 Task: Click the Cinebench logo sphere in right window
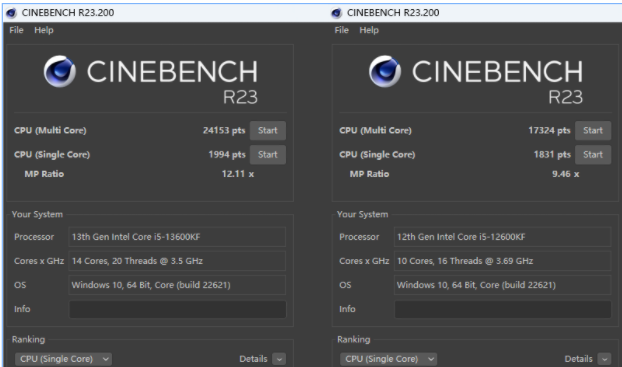pyautogui.click(x=385, y=71)
